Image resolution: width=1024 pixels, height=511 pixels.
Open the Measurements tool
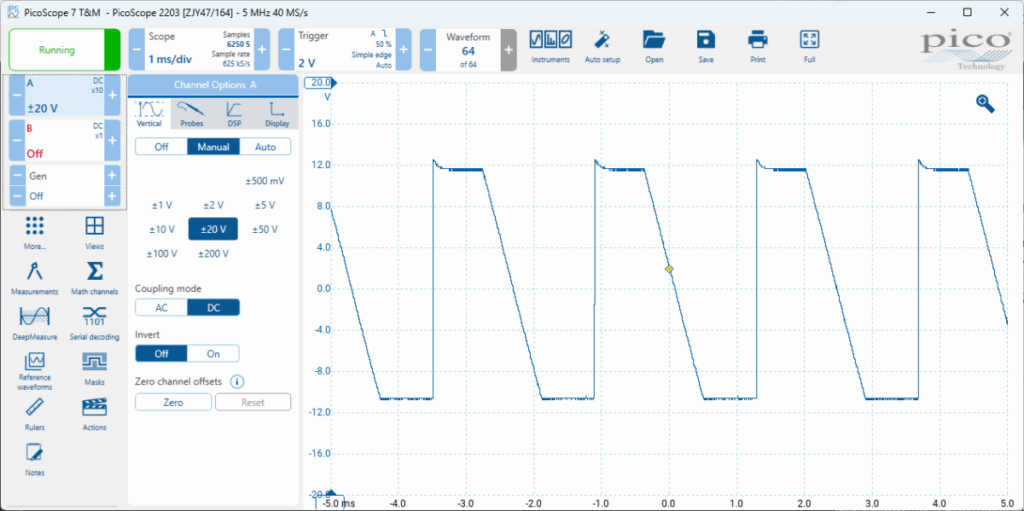(x=35, y=276)
